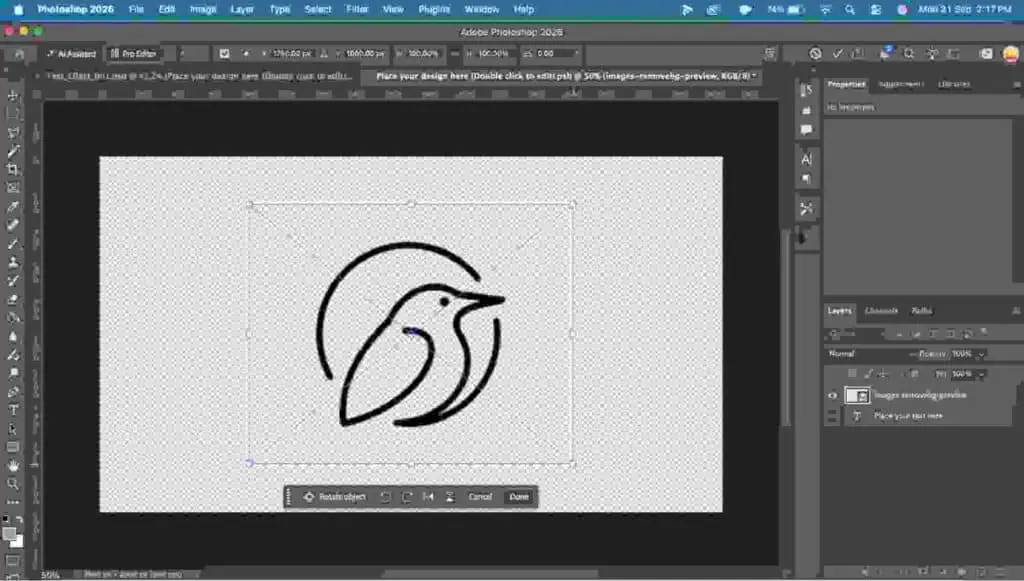Click rotate clockwise icon in floating bar

407,497
